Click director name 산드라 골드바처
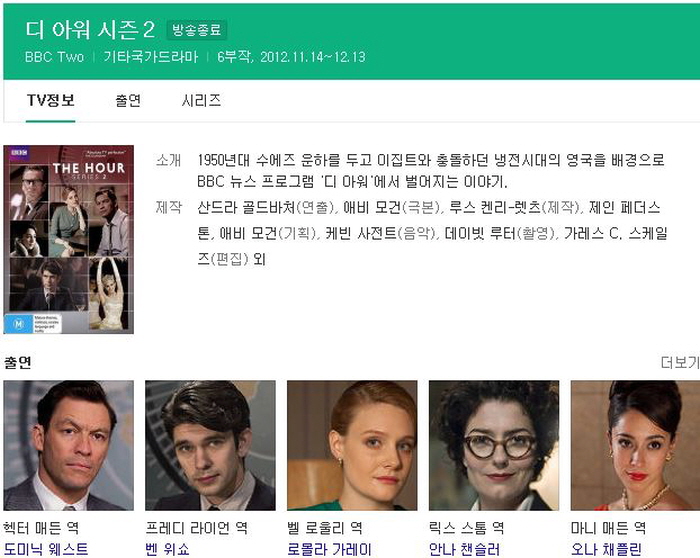The height and width of the screenshot is (558, 700). click(x=246, y=208)
